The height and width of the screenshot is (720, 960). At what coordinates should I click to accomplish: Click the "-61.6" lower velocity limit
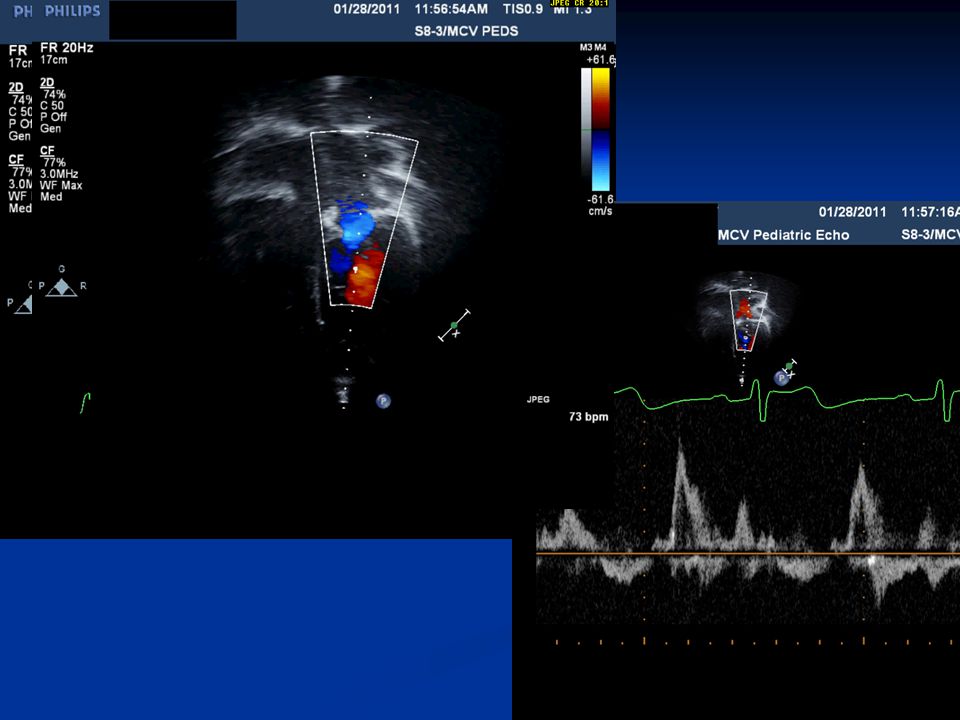(x=601, y=200)
